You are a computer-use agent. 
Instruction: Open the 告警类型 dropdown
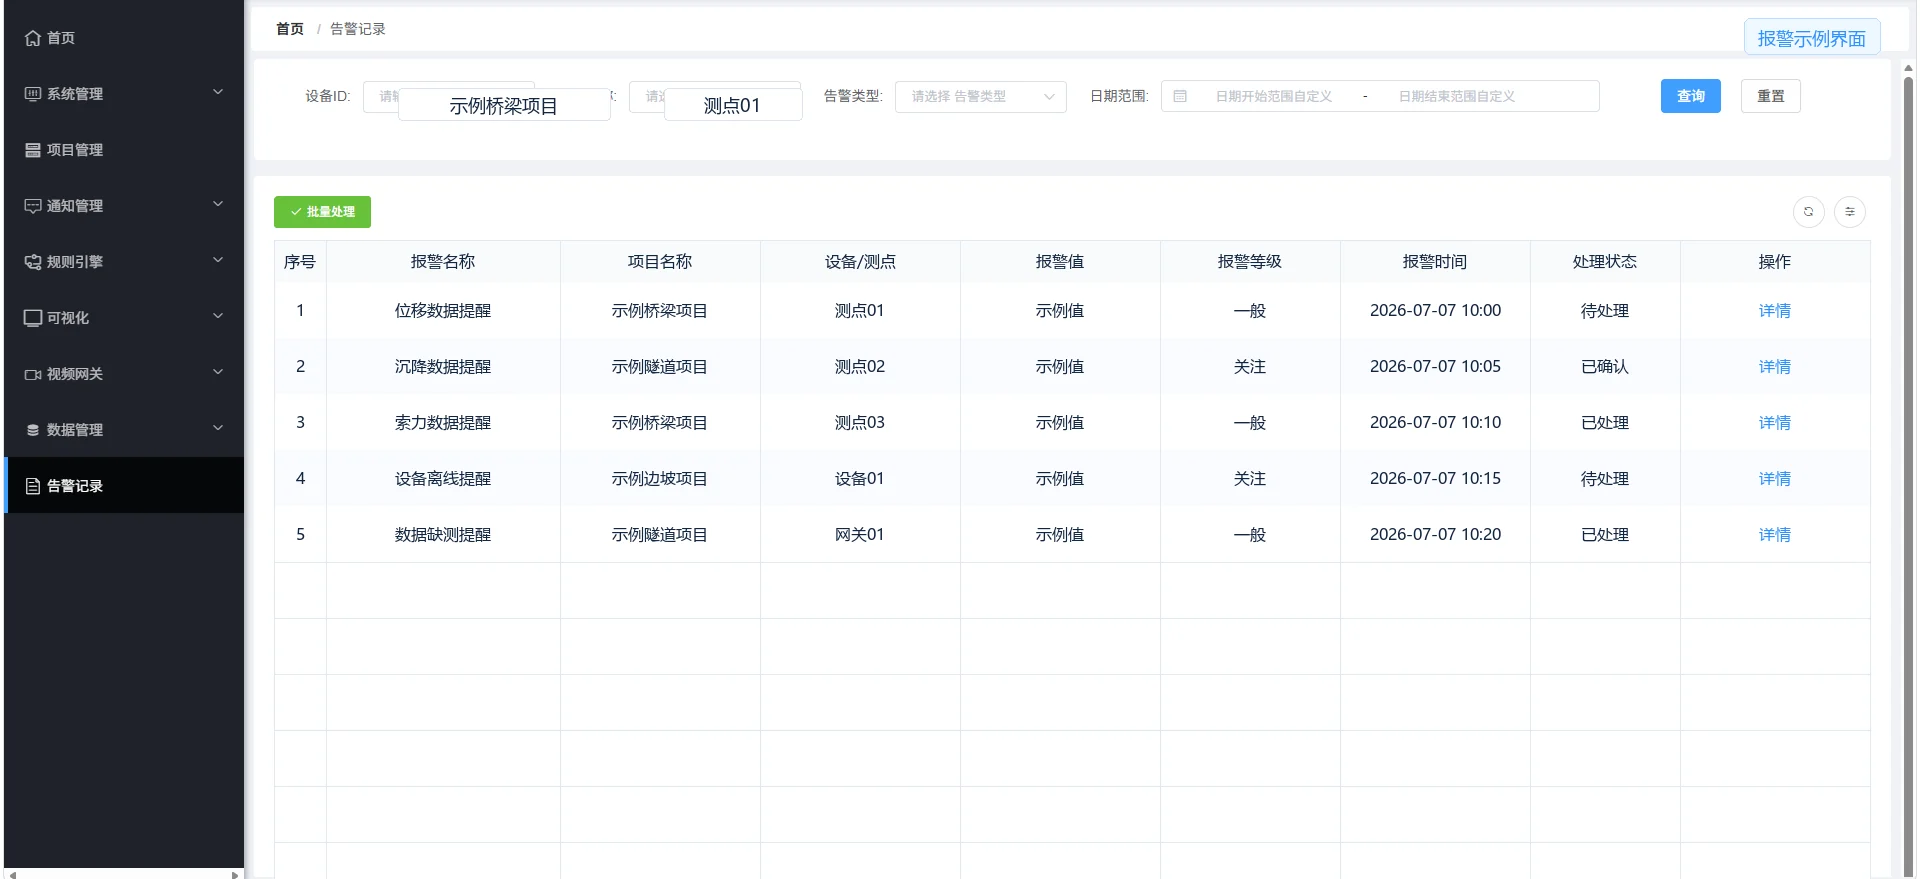(980, 96)
